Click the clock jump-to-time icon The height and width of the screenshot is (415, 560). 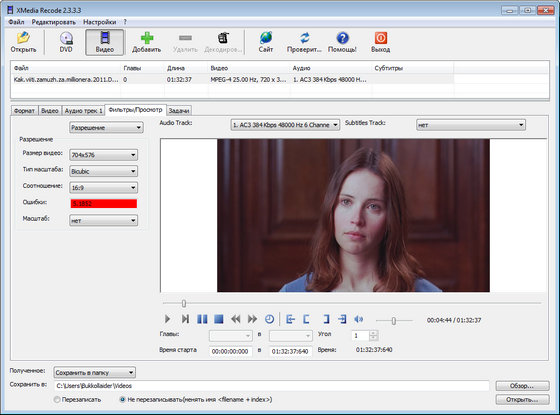point(269,319)
